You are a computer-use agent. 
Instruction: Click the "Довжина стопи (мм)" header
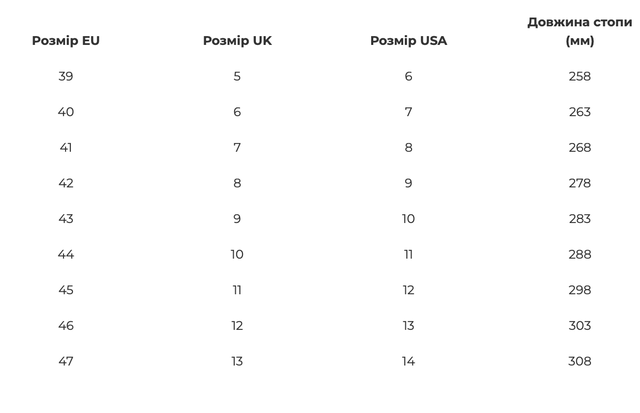(579, 31)
